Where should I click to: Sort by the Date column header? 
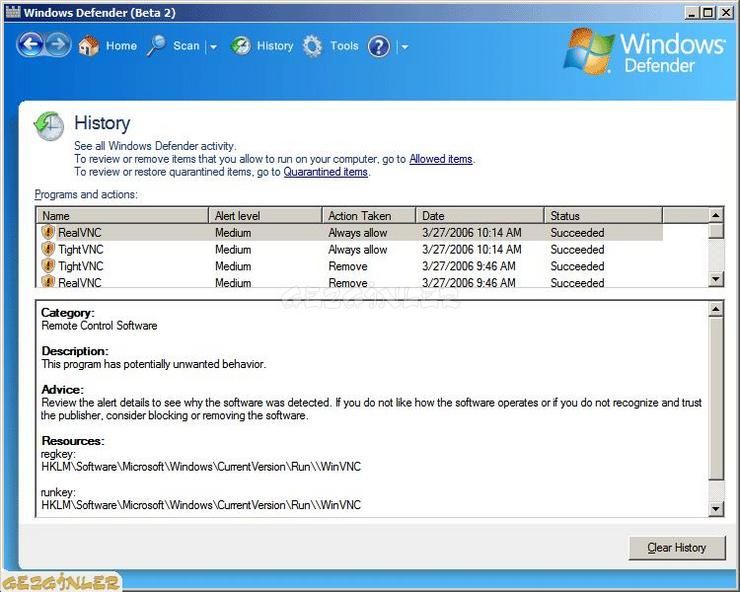coord(480,216)
